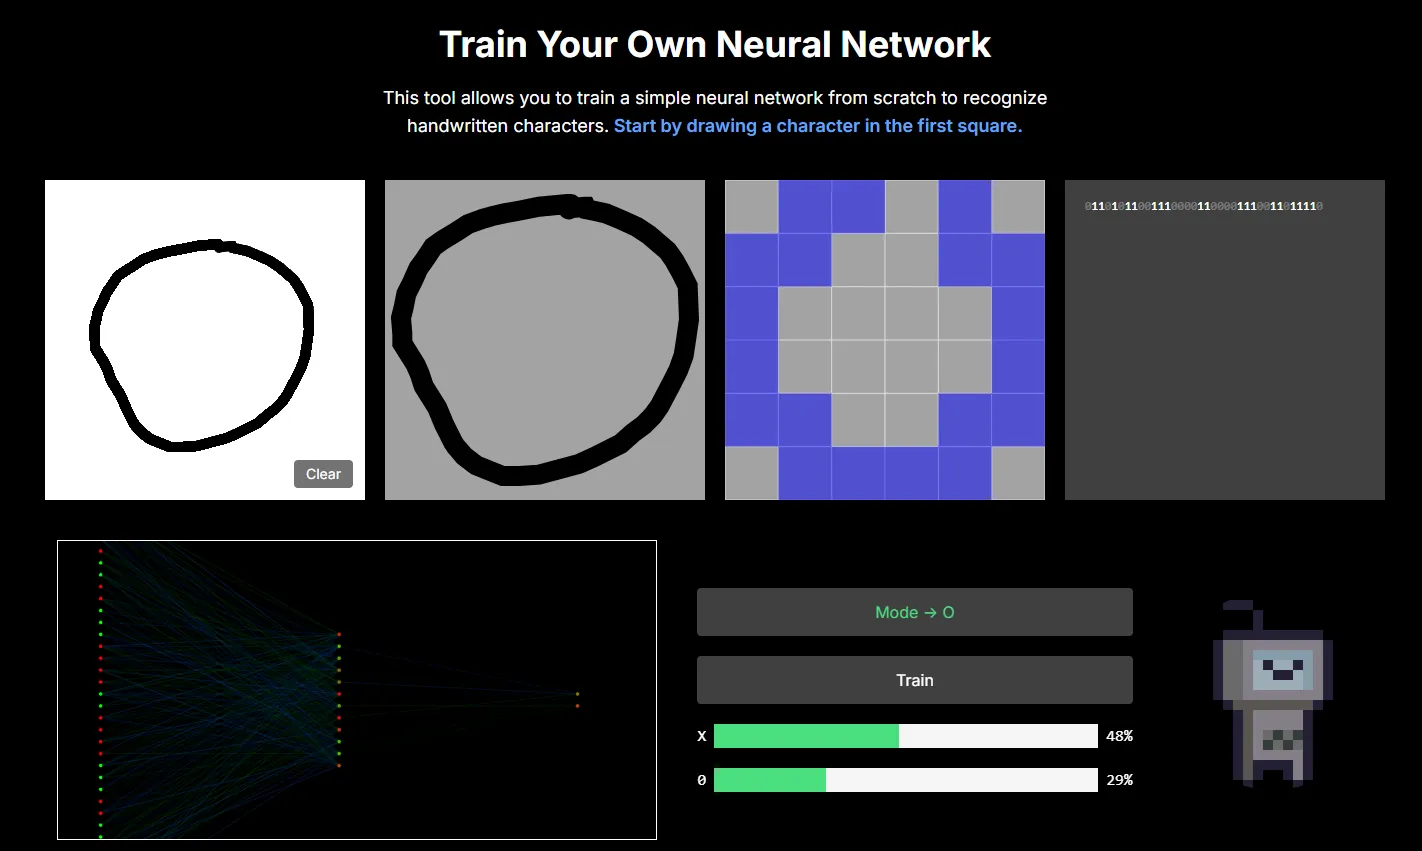This screenshot has height=851, width=1422.
Task: Click the 0 prediction confidence bar
Action: (x=905, y=780)
